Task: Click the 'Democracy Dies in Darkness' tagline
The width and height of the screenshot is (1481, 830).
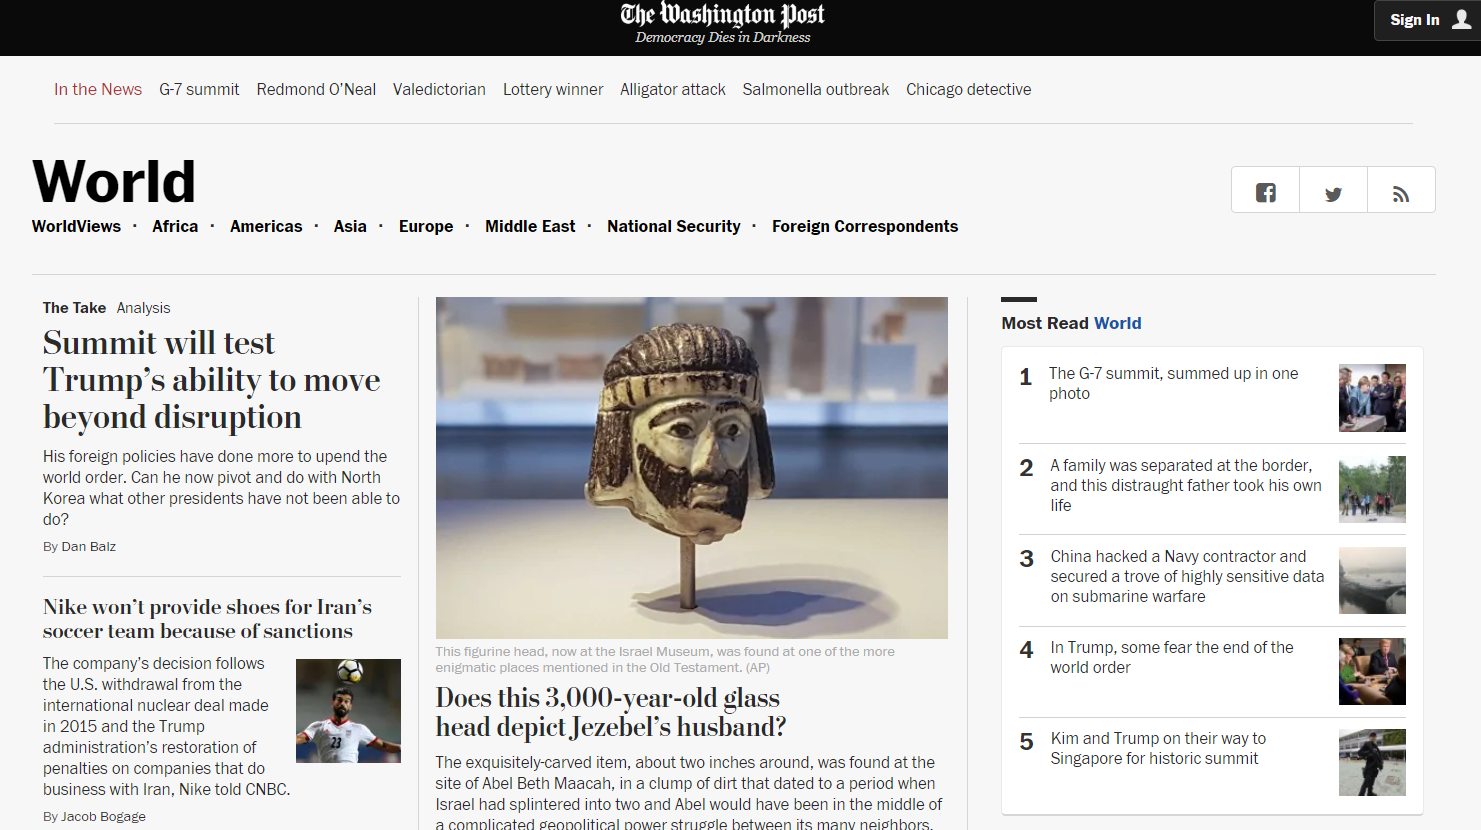Action: click(723, 38)
